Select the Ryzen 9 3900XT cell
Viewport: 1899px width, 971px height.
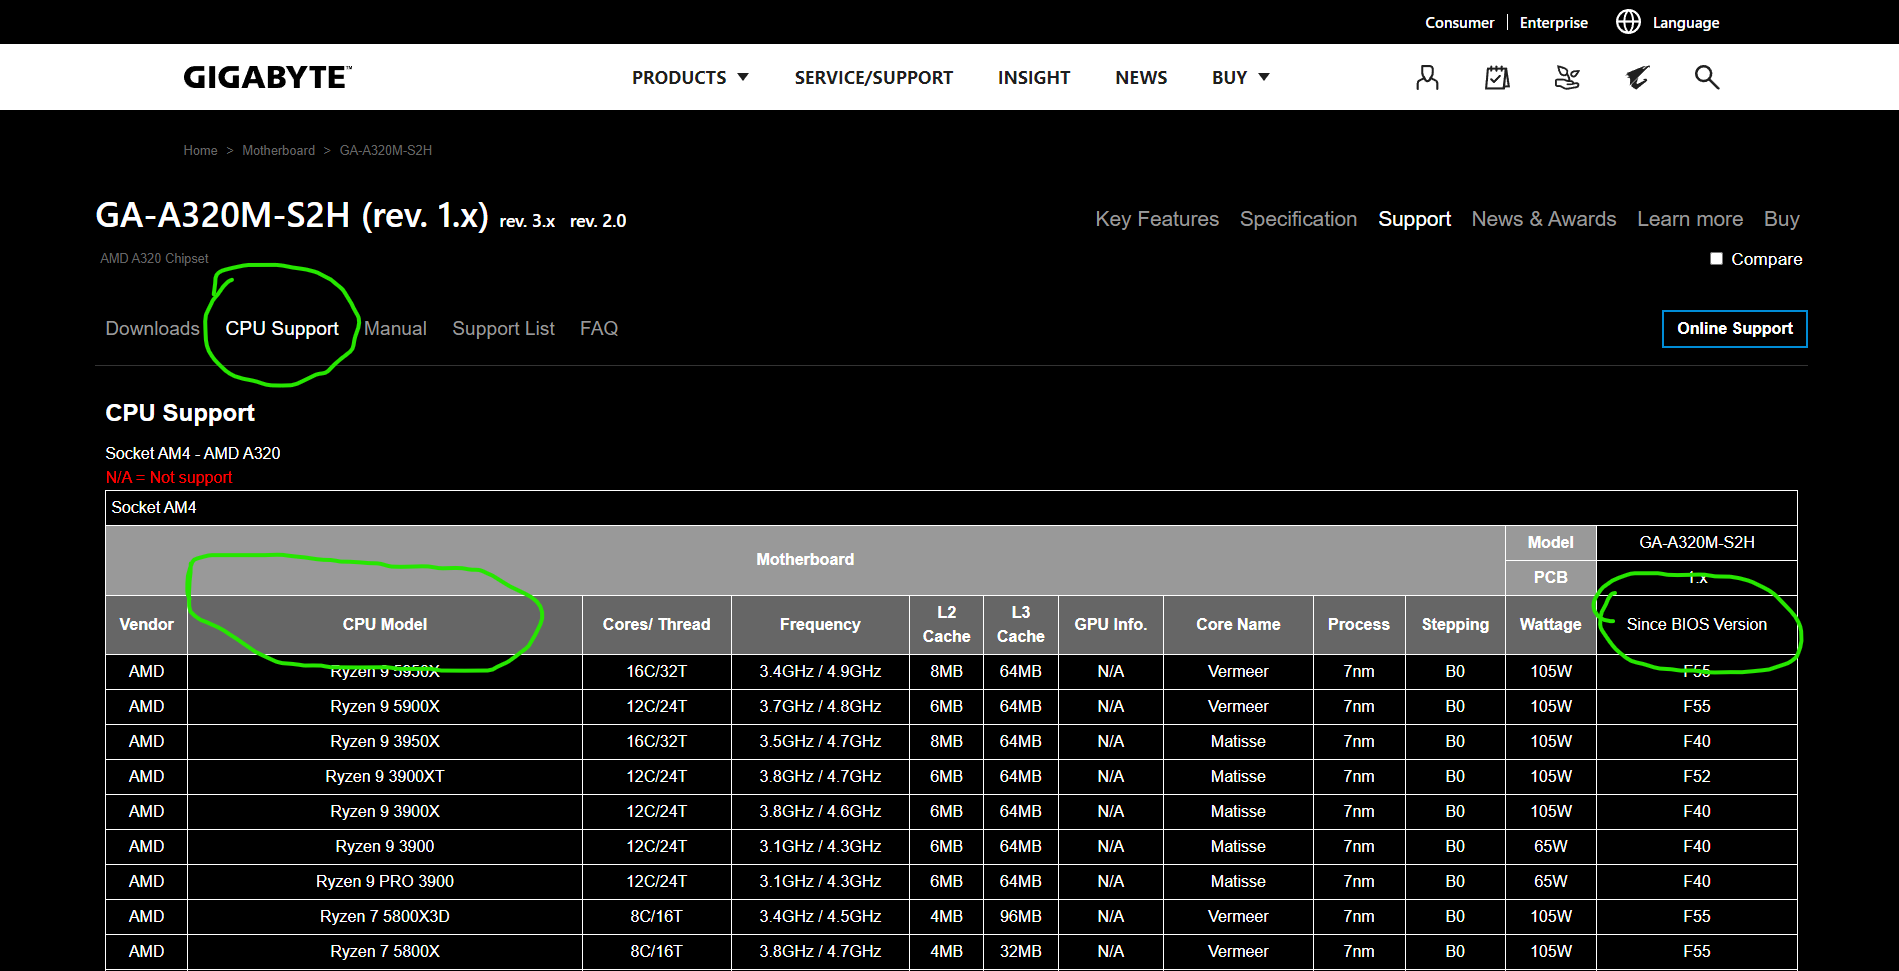pos(385,777)
